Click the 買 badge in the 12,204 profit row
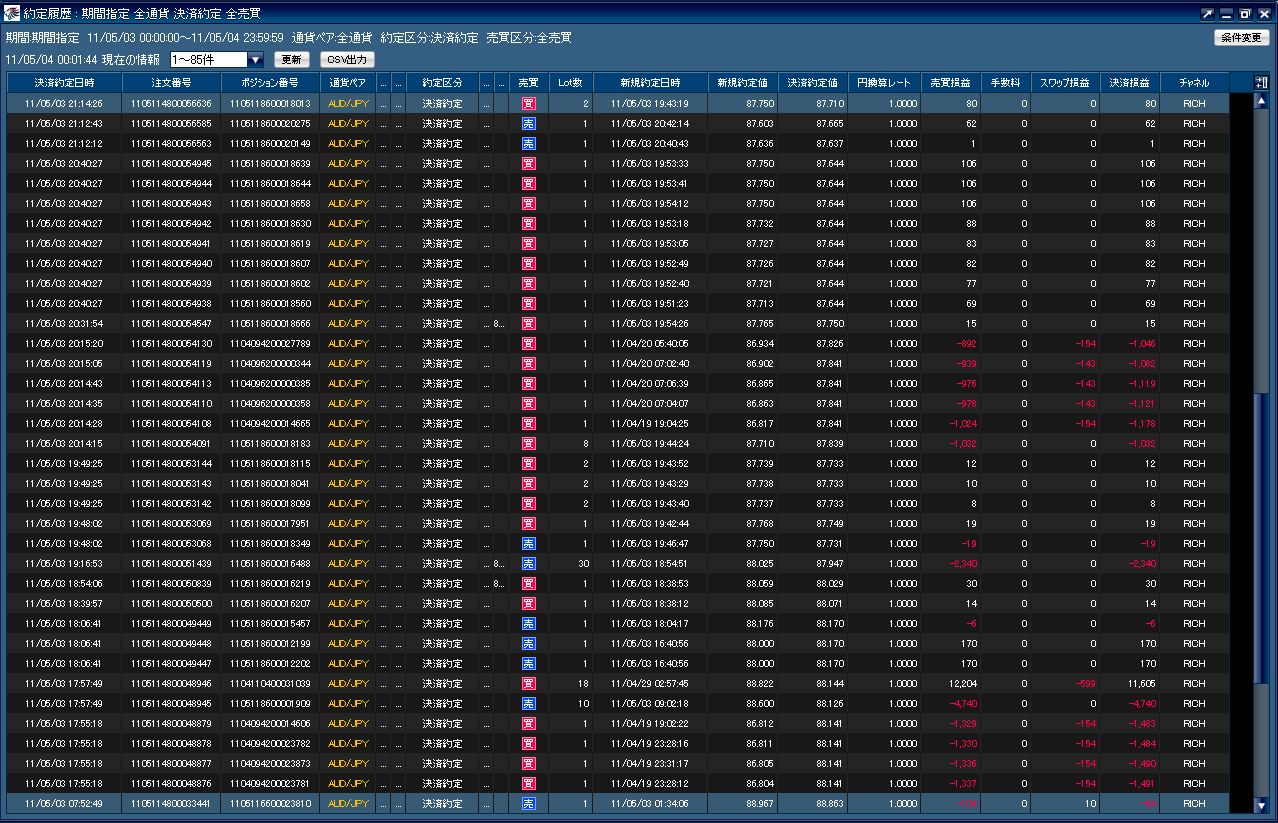Image resolution: width=1278 pixels, height=823 pixels. [529, 683]
